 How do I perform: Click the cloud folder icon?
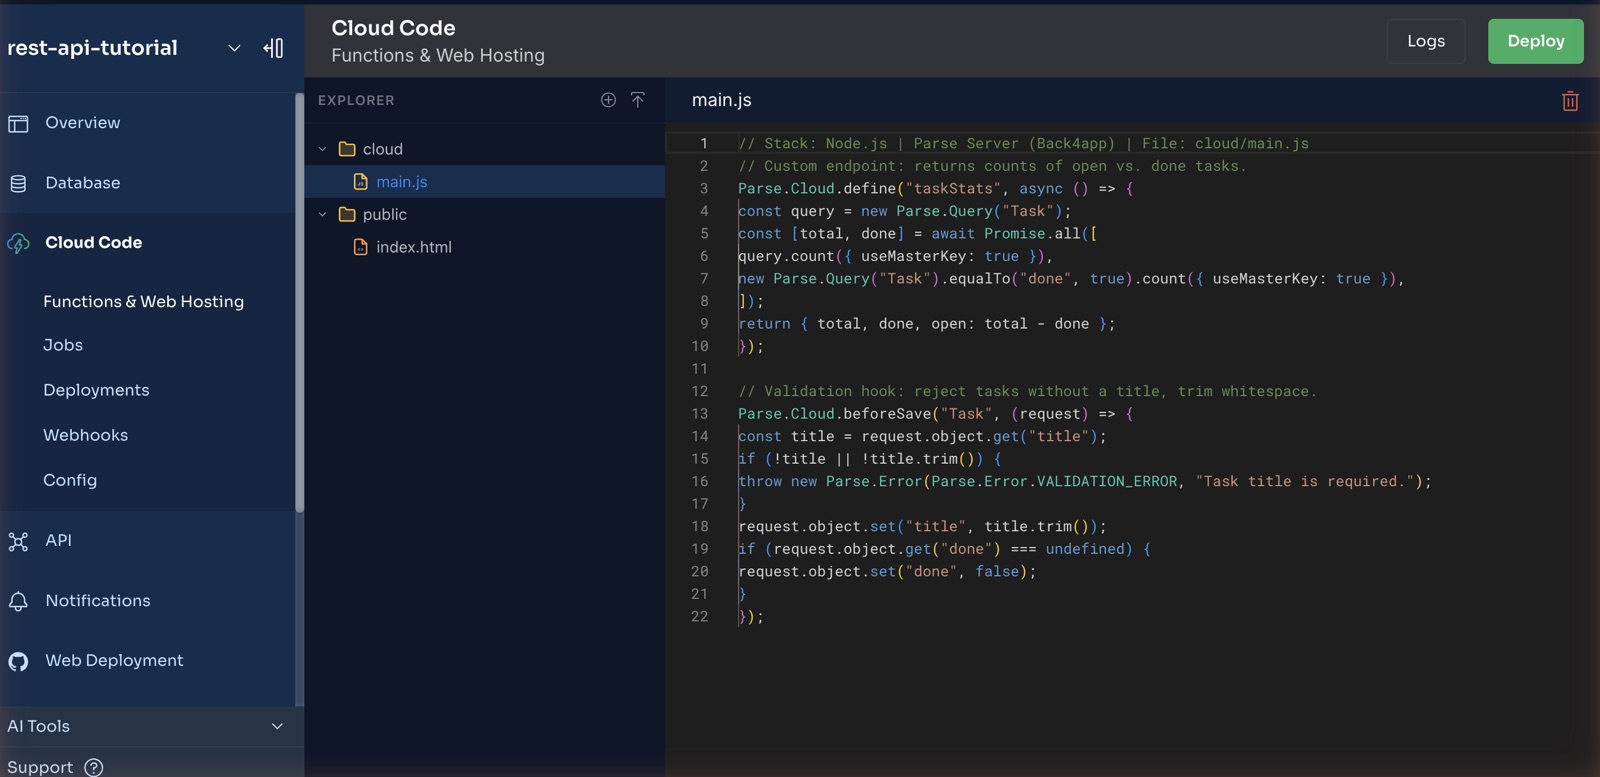click(347, 149)
